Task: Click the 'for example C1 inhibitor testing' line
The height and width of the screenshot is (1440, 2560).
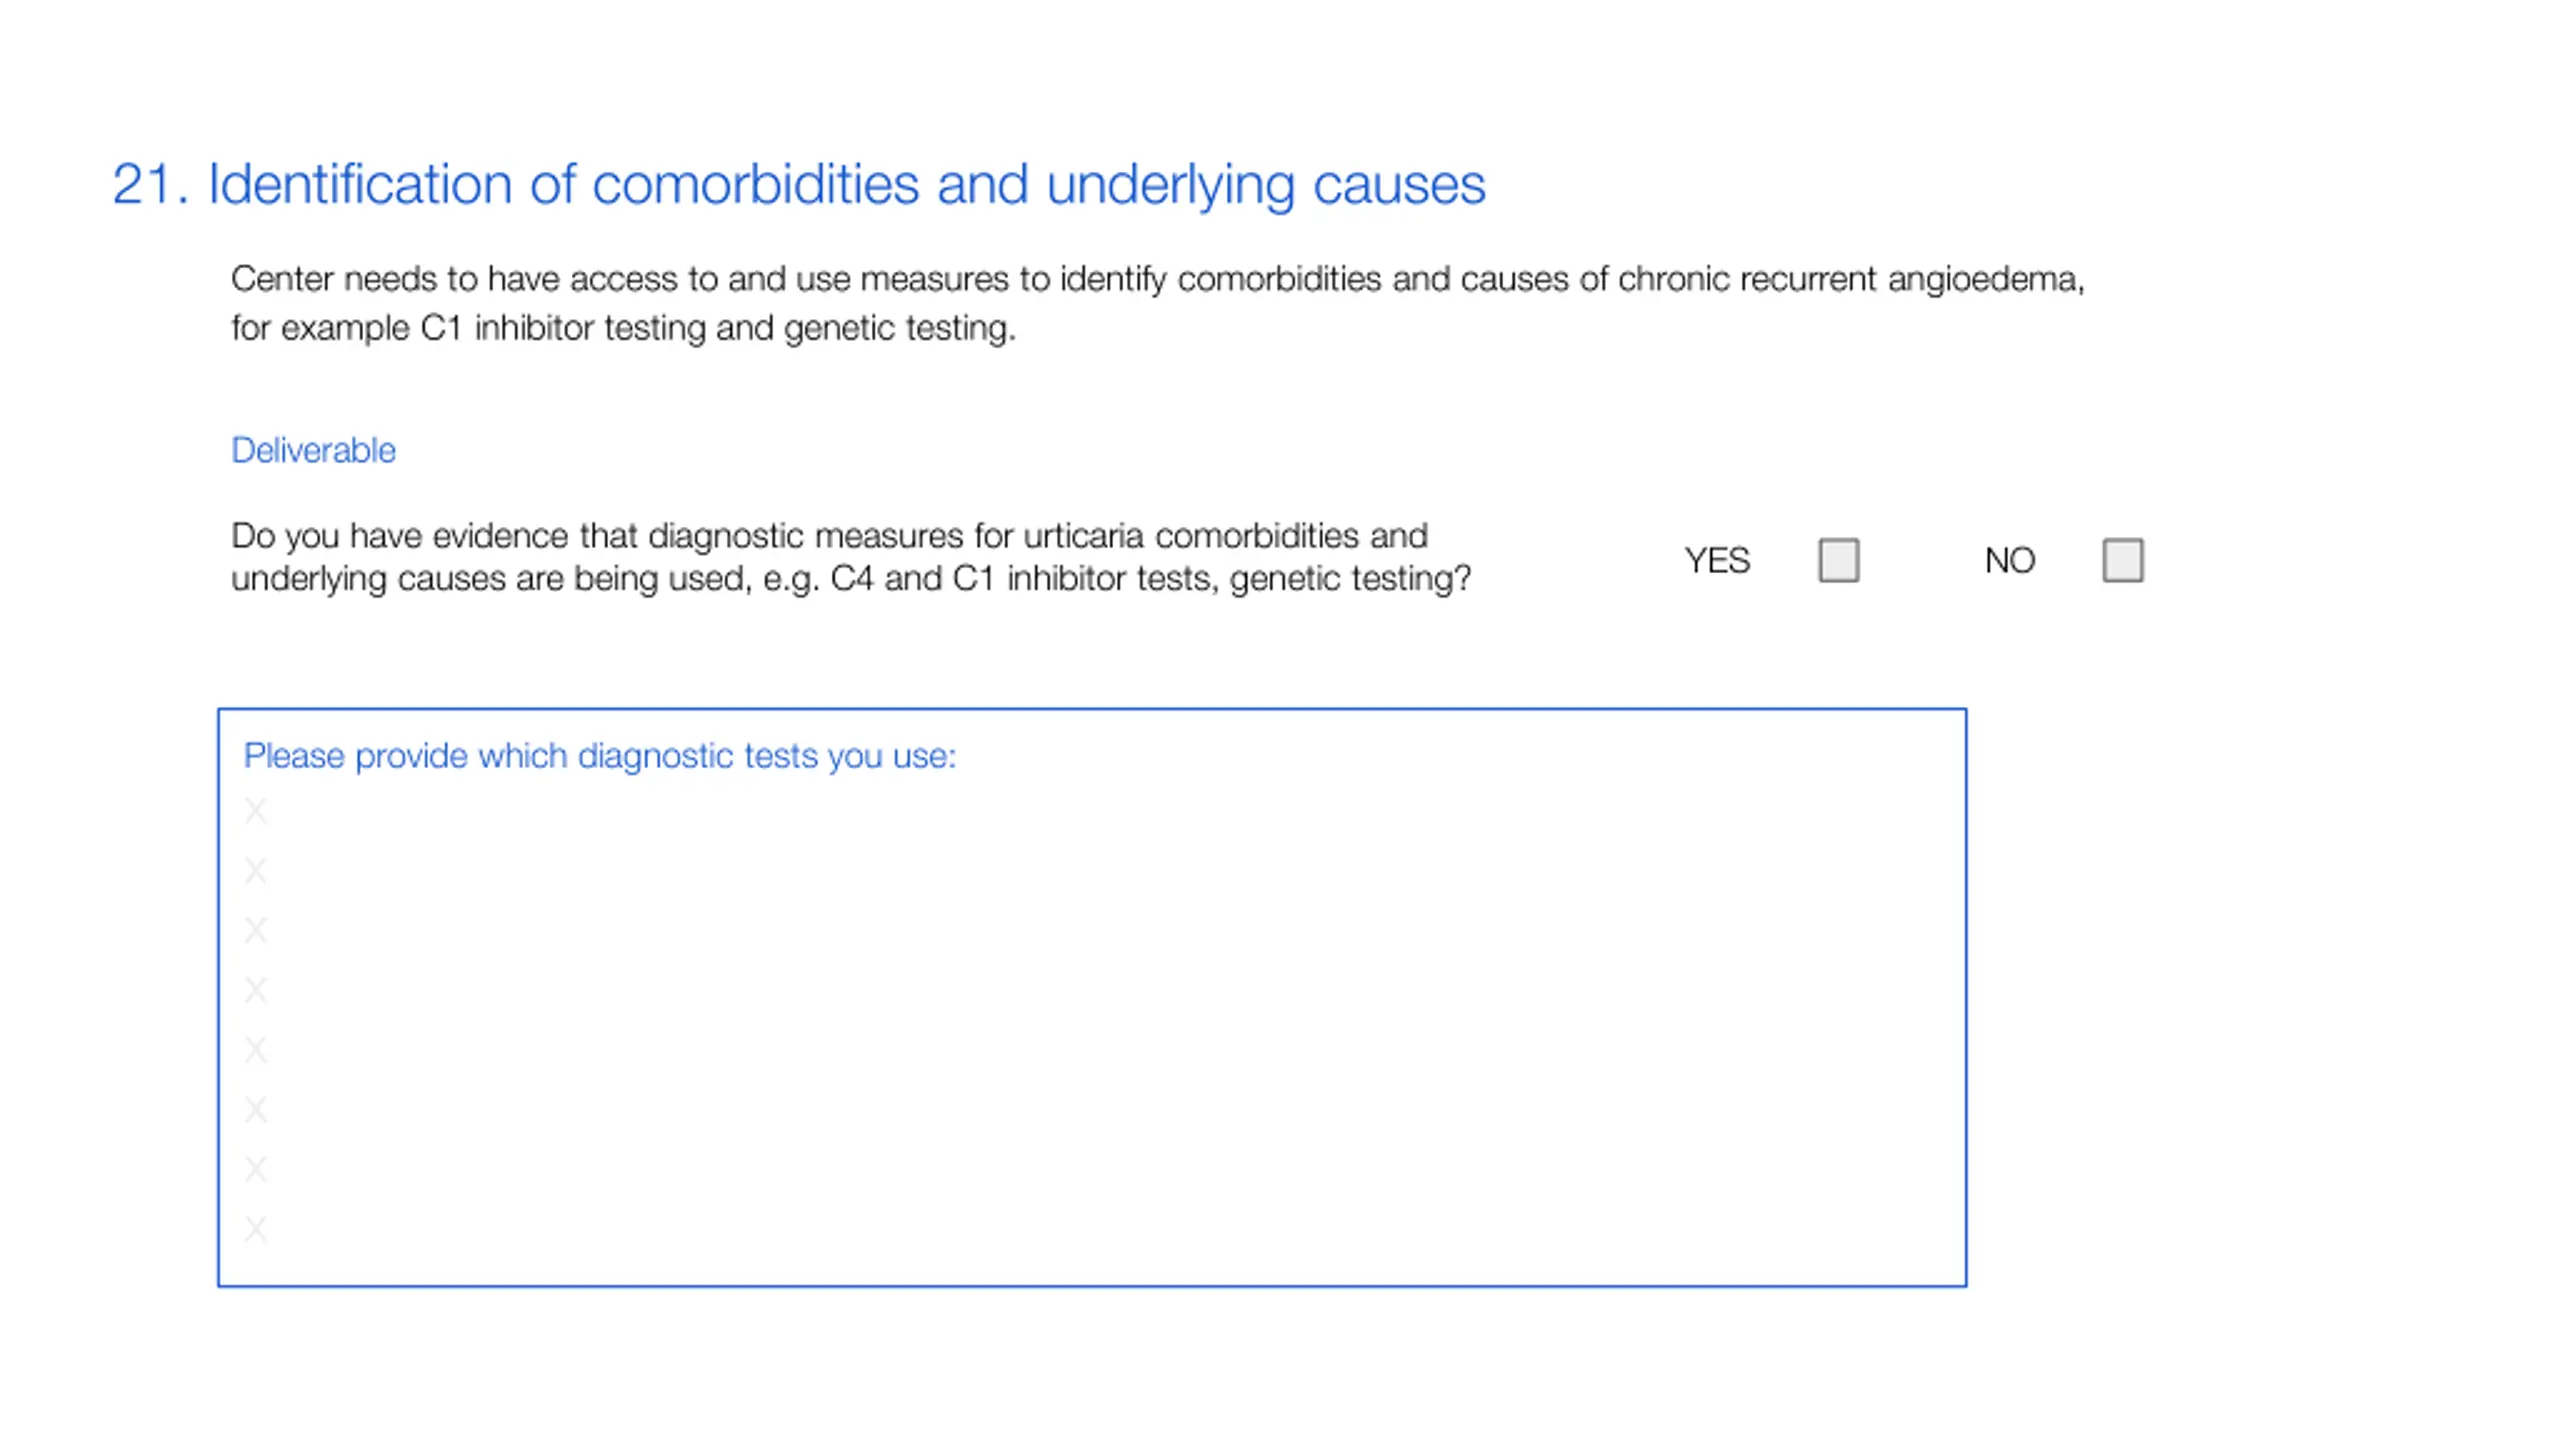Action: coord(623,328)
